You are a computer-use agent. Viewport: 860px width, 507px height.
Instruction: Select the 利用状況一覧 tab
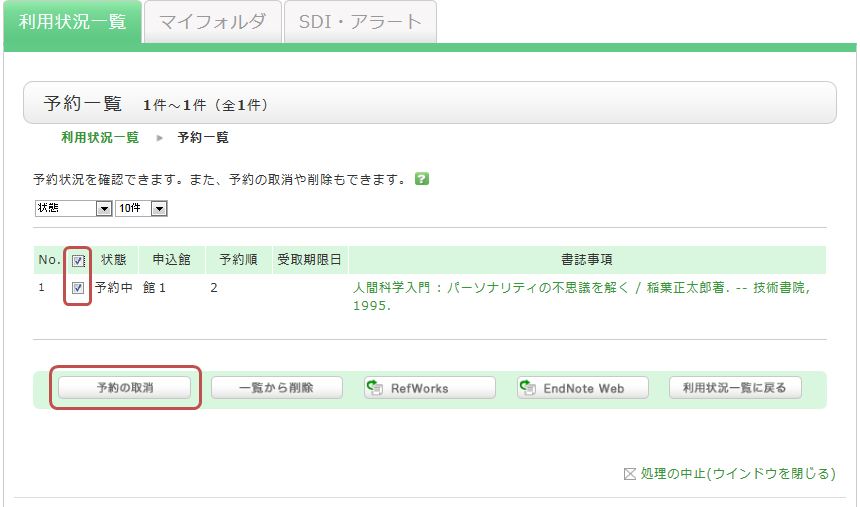point(73,22)
